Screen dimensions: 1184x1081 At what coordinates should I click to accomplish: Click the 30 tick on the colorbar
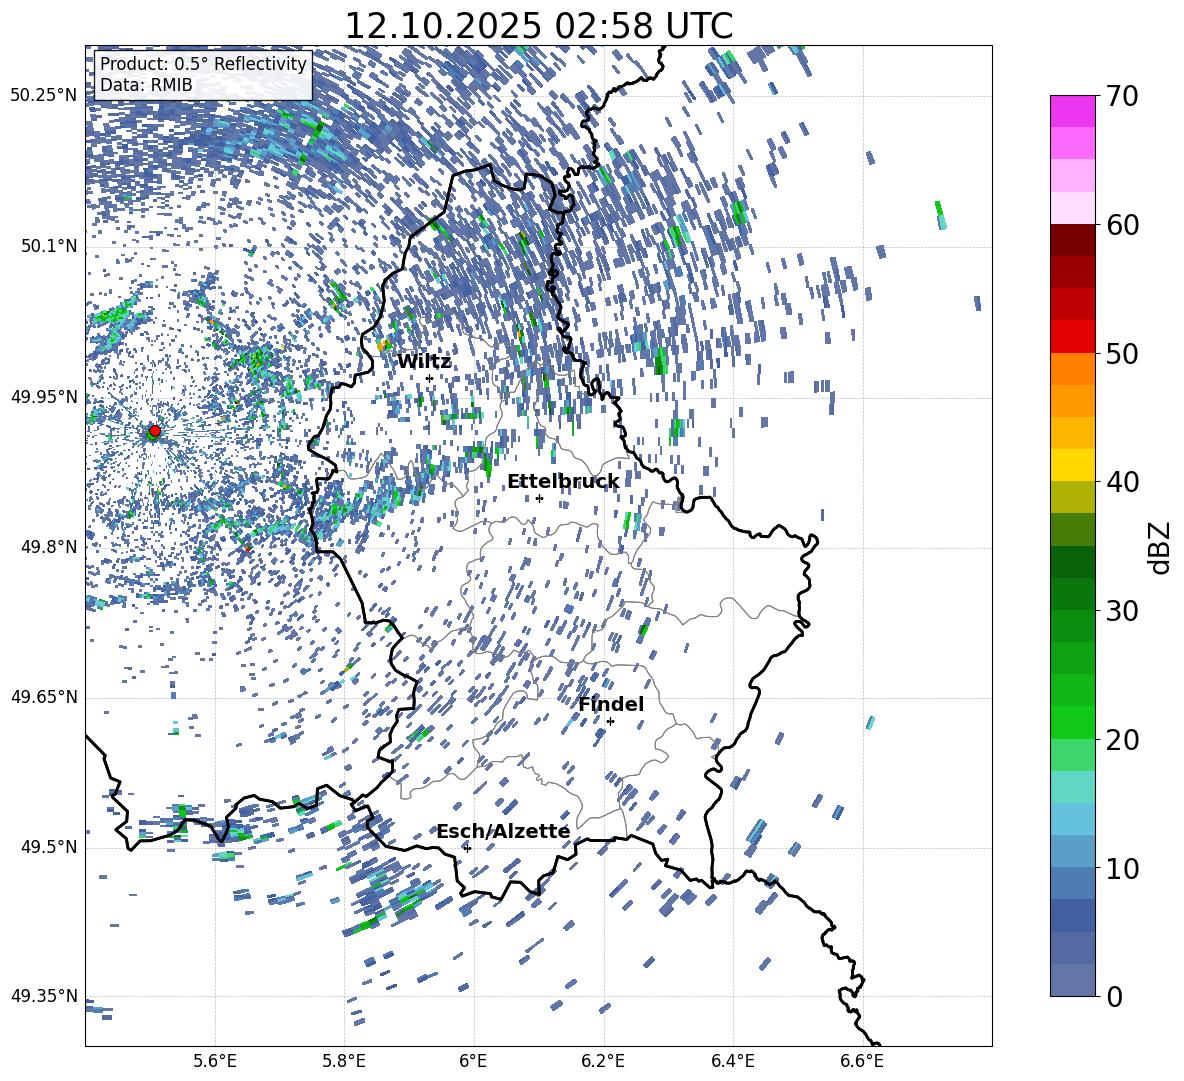pyautogui.click(x=1122, y=611)
